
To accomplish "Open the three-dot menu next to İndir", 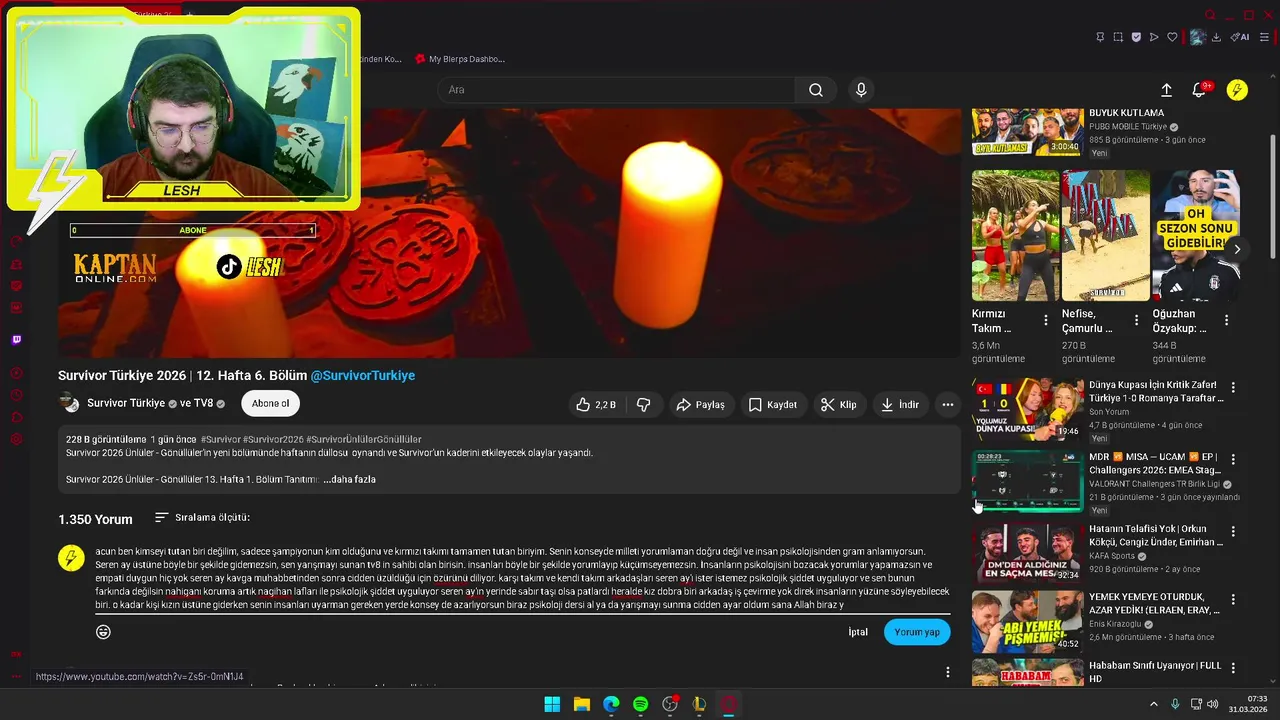I will point(947,405).
